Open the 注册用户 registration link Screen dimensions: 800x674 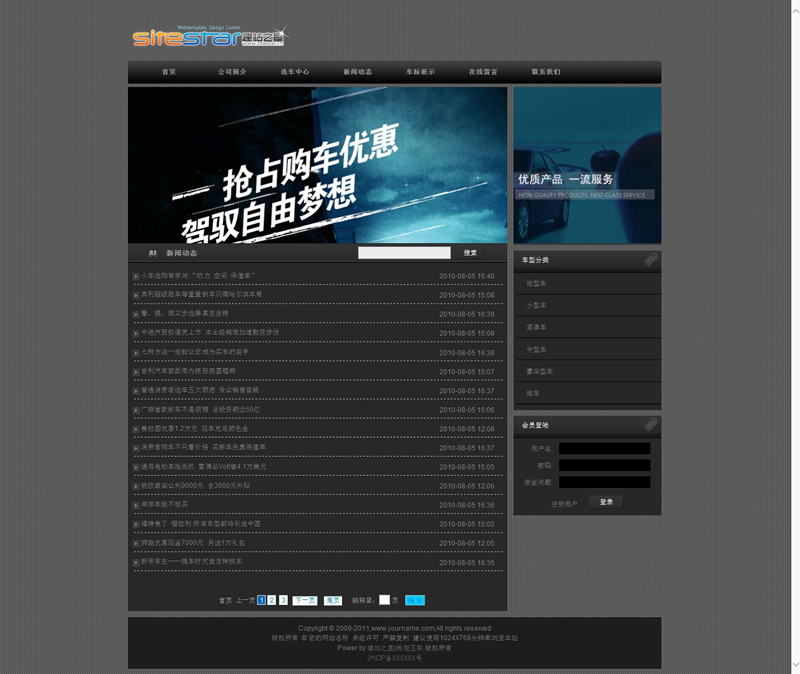(564, 503)
